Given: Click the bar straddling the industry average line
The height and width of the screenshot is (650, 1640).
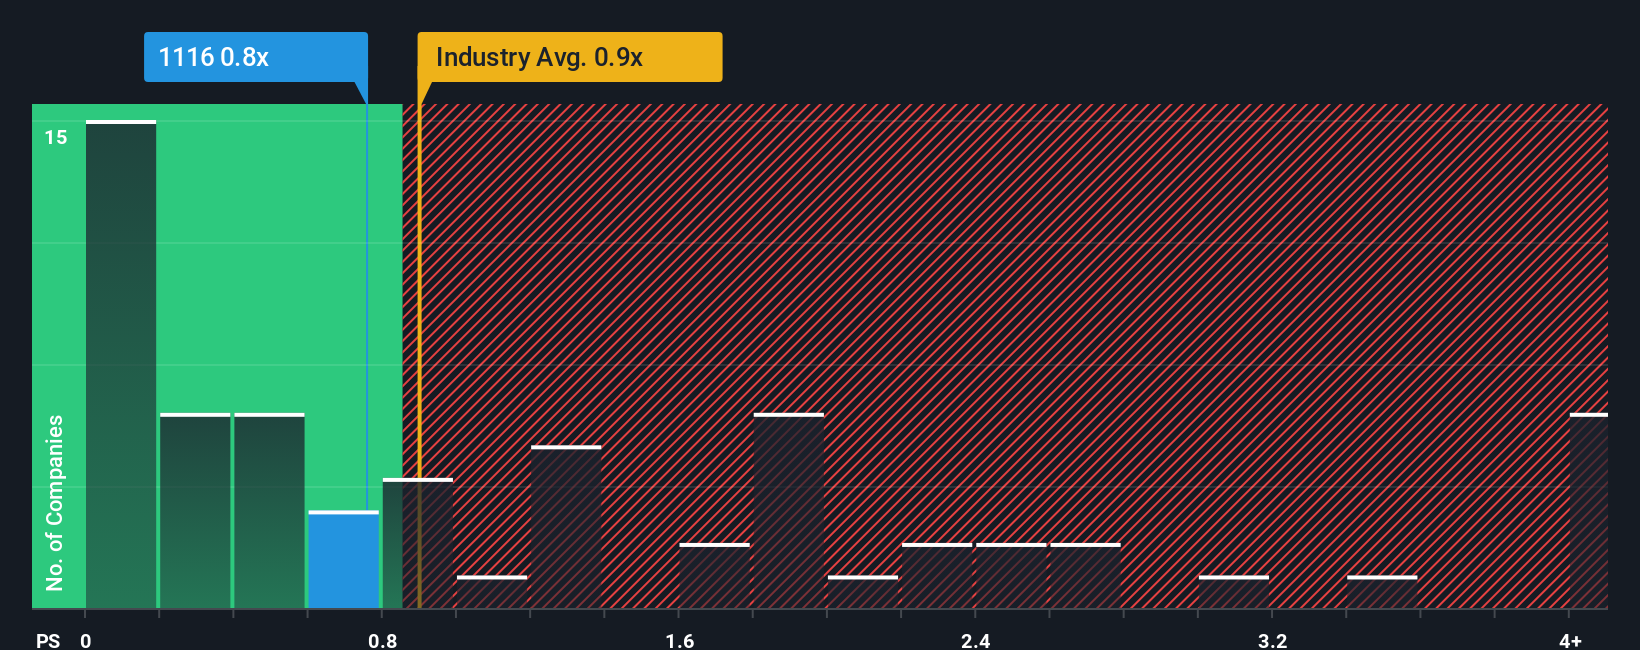Looking at the screenshot, I should click(418, 543).
